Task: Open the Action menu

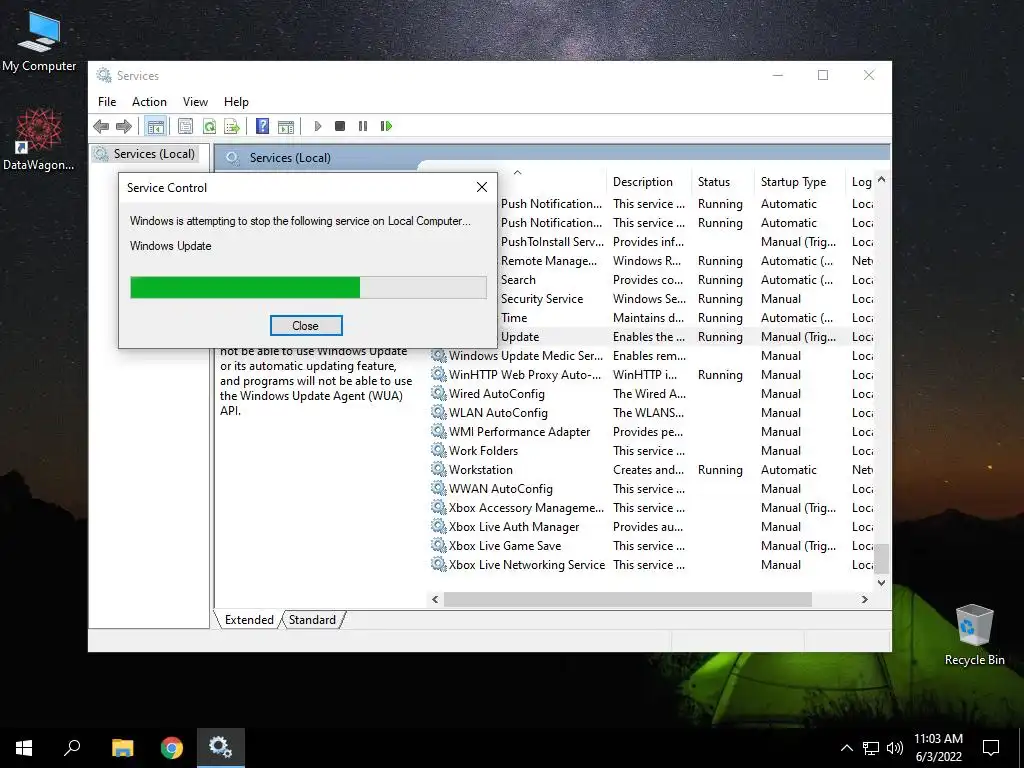Action: [149, 102]
